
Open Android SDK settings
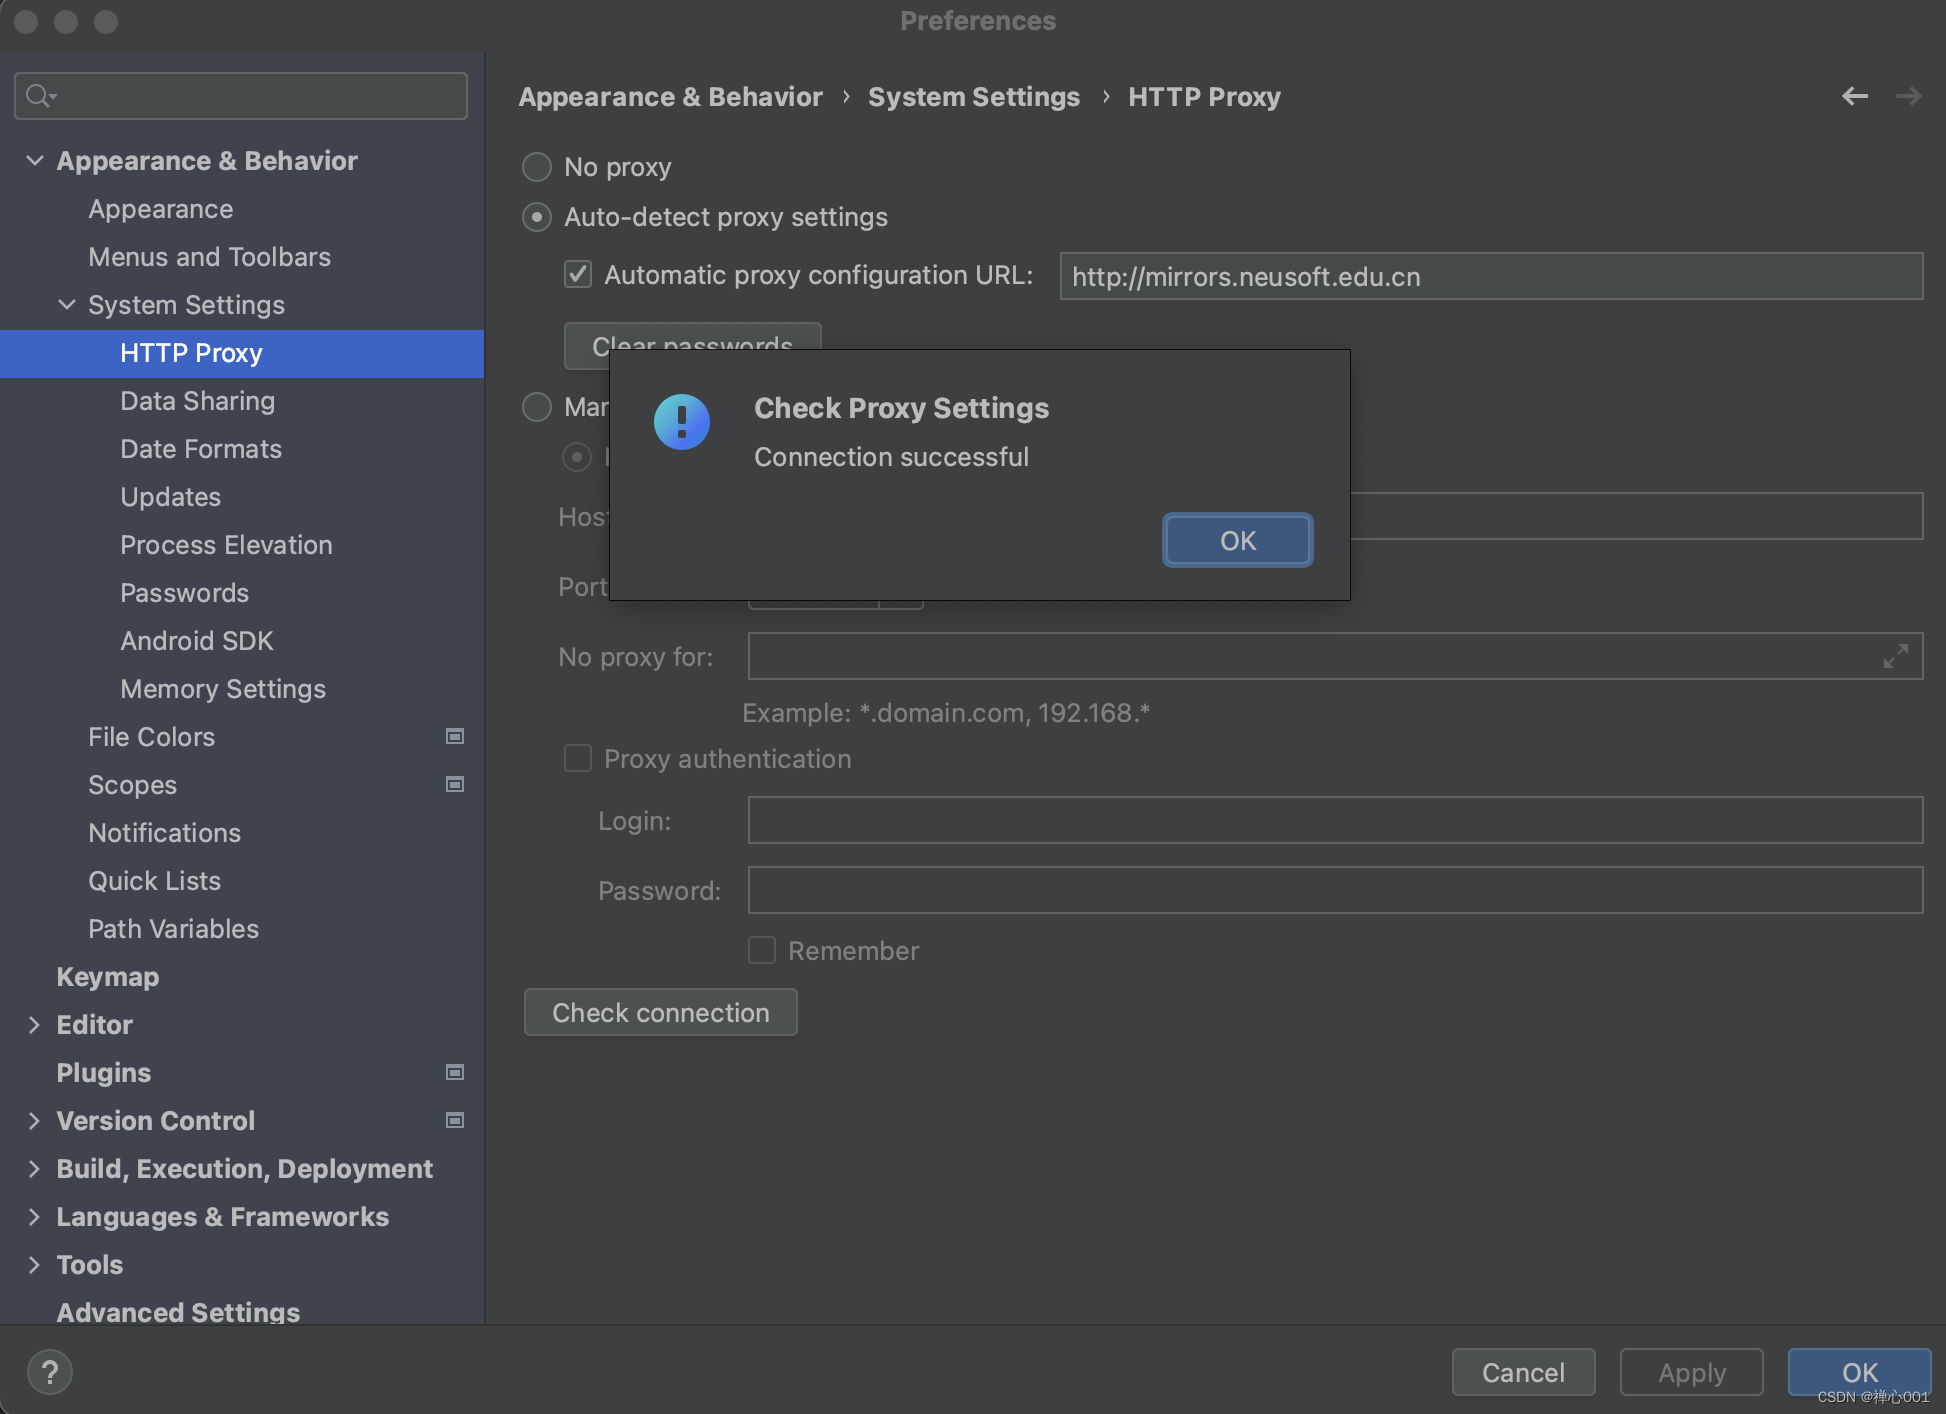pos(197,641)
